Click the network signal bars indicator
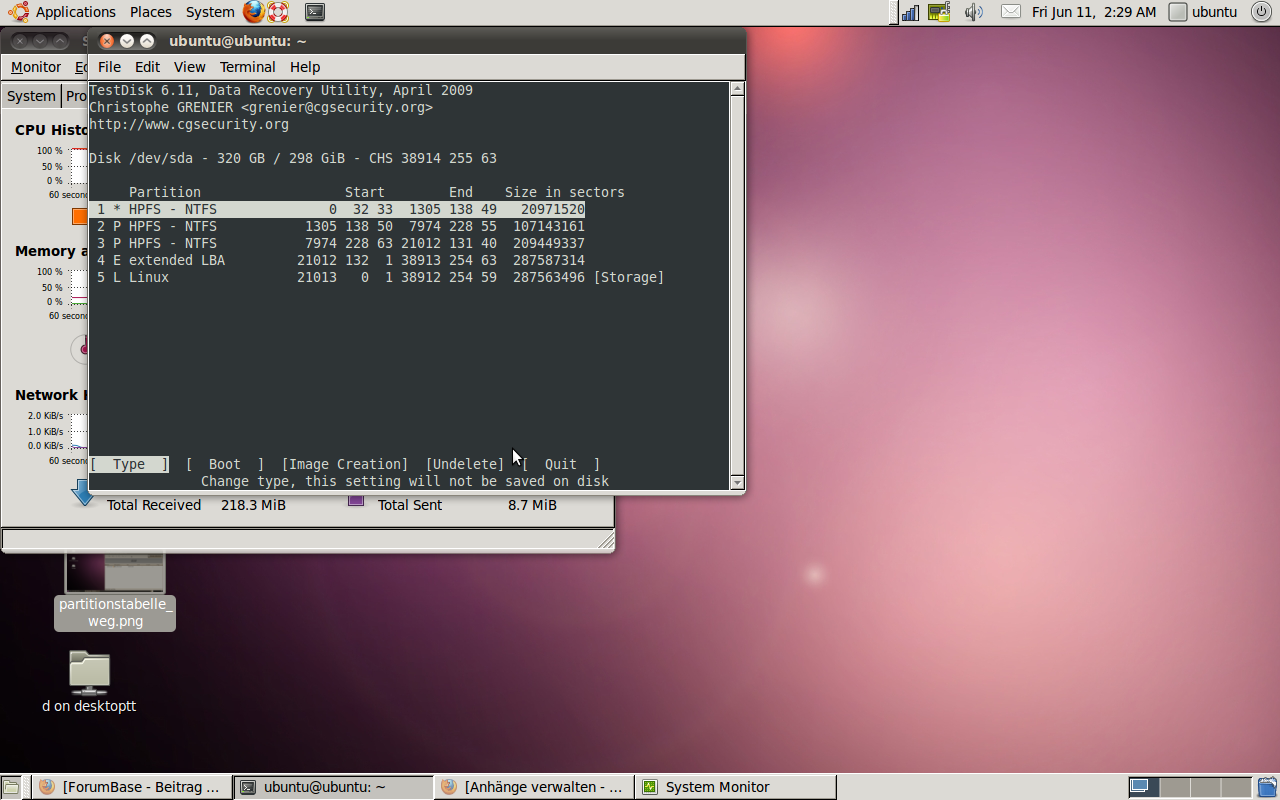This screenshot has width=1280, height=800. 910,12
